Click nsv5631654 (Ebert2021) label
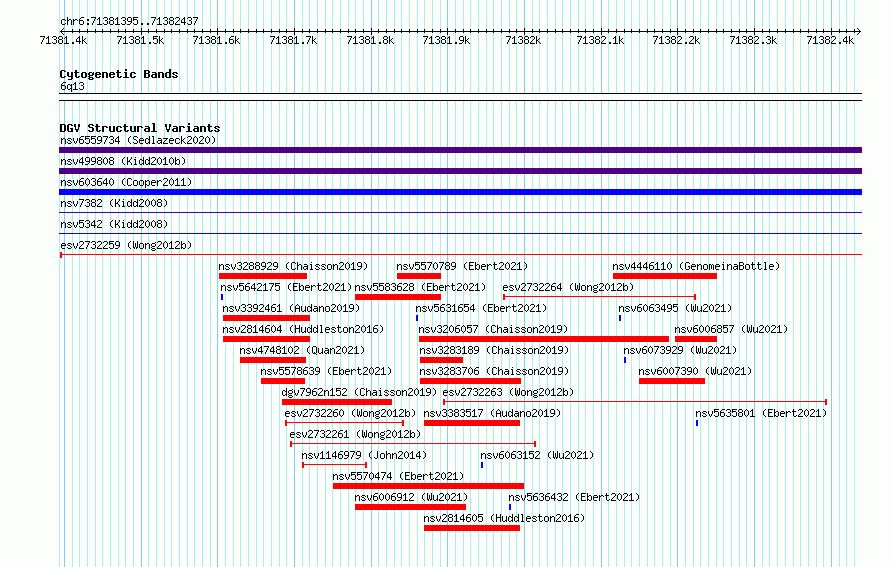This screenshot has width=890, height=567. click(481, 308)
